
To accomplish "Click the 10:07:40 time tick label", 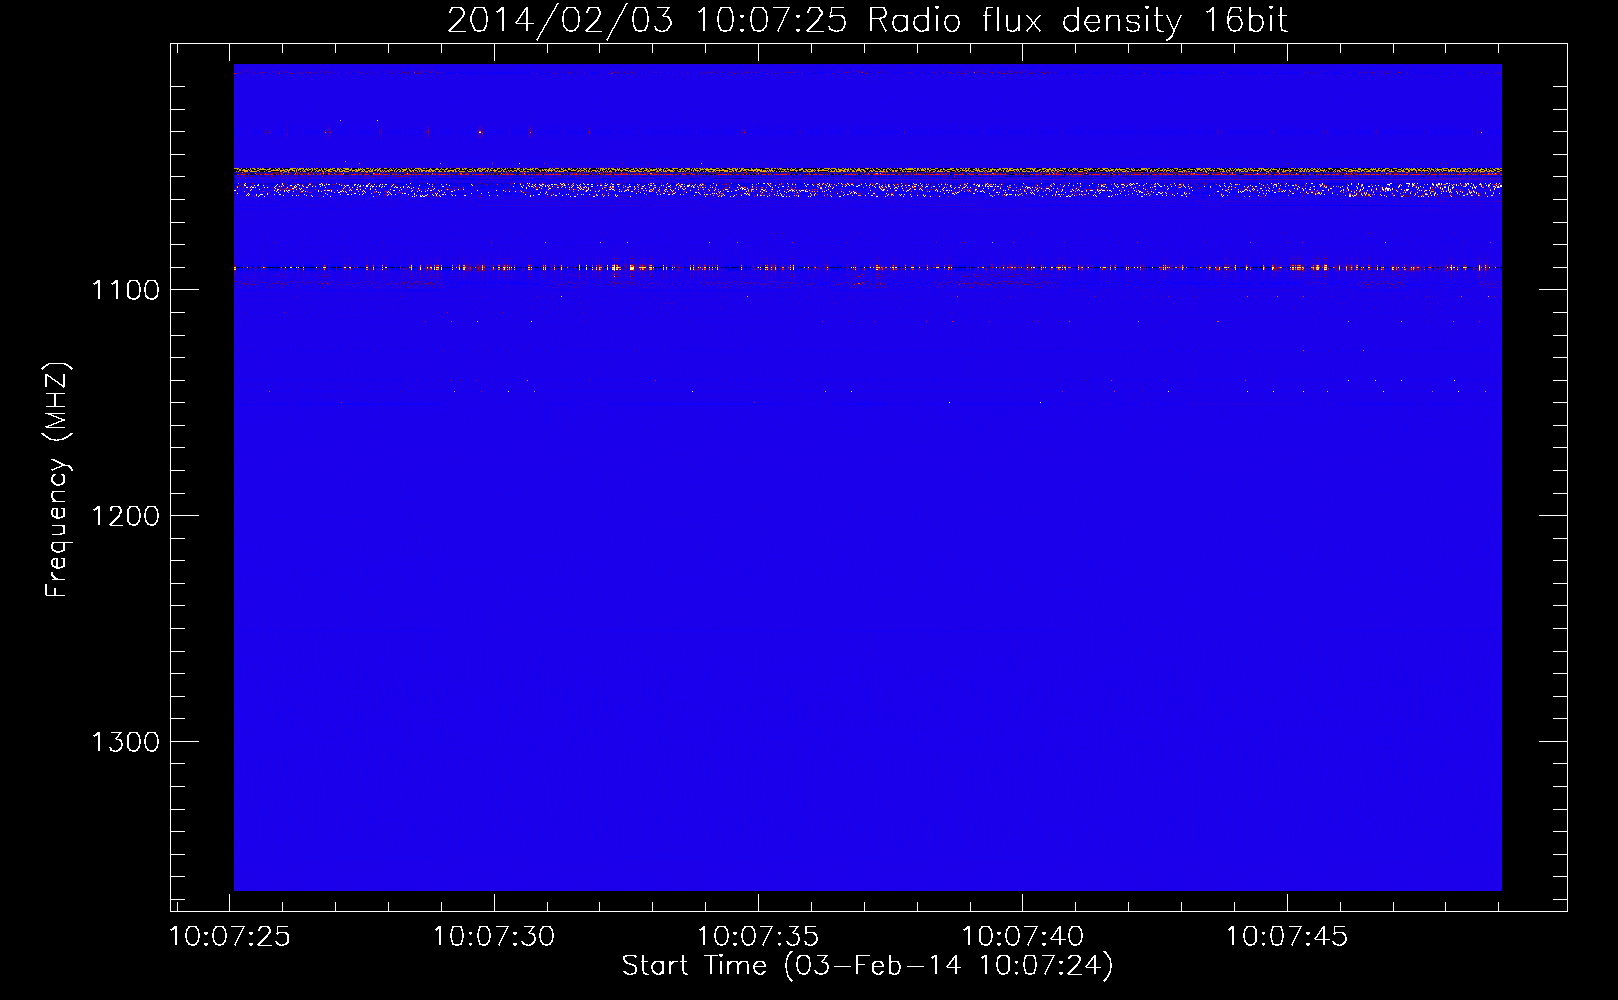I will 1022,937.
